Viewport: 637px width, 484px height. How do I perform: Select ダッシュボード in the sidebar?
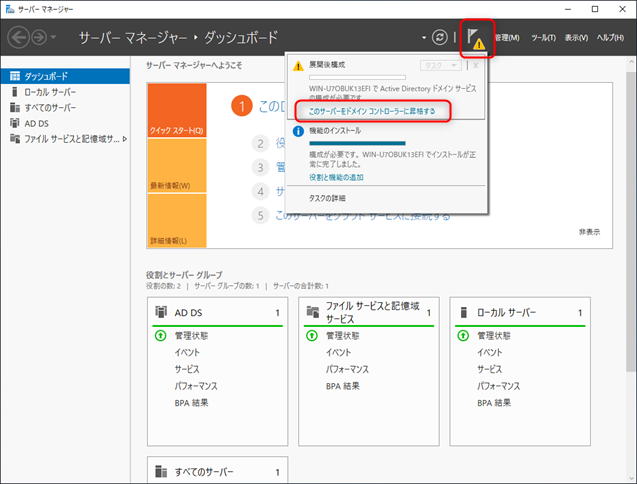point(65,76)
